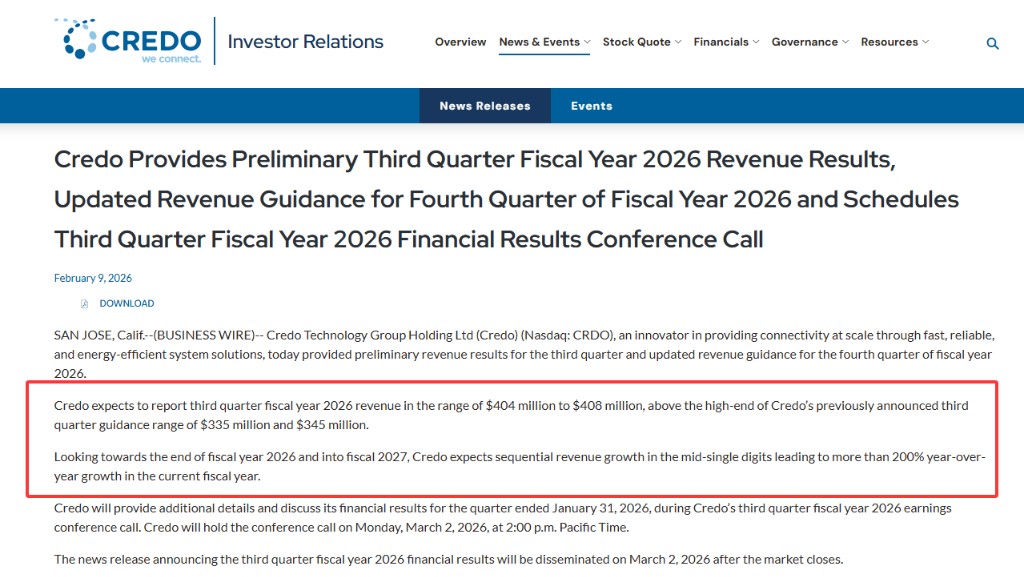Click the $404 million to $408 million paragraph
This screenshot has width=1024, height=577.
(x=511, y=415)
